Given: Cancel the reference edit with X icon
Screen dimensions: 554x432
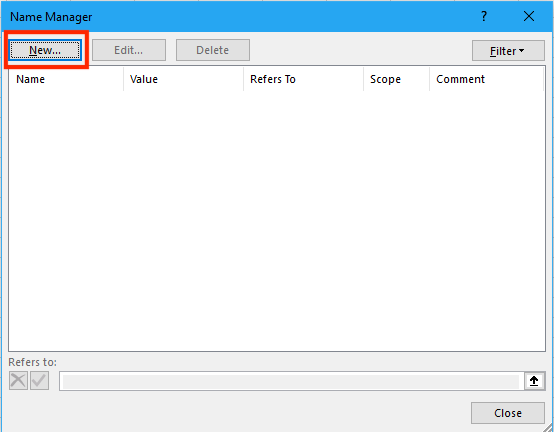Looking at the screenshot, I should [18, 381].
